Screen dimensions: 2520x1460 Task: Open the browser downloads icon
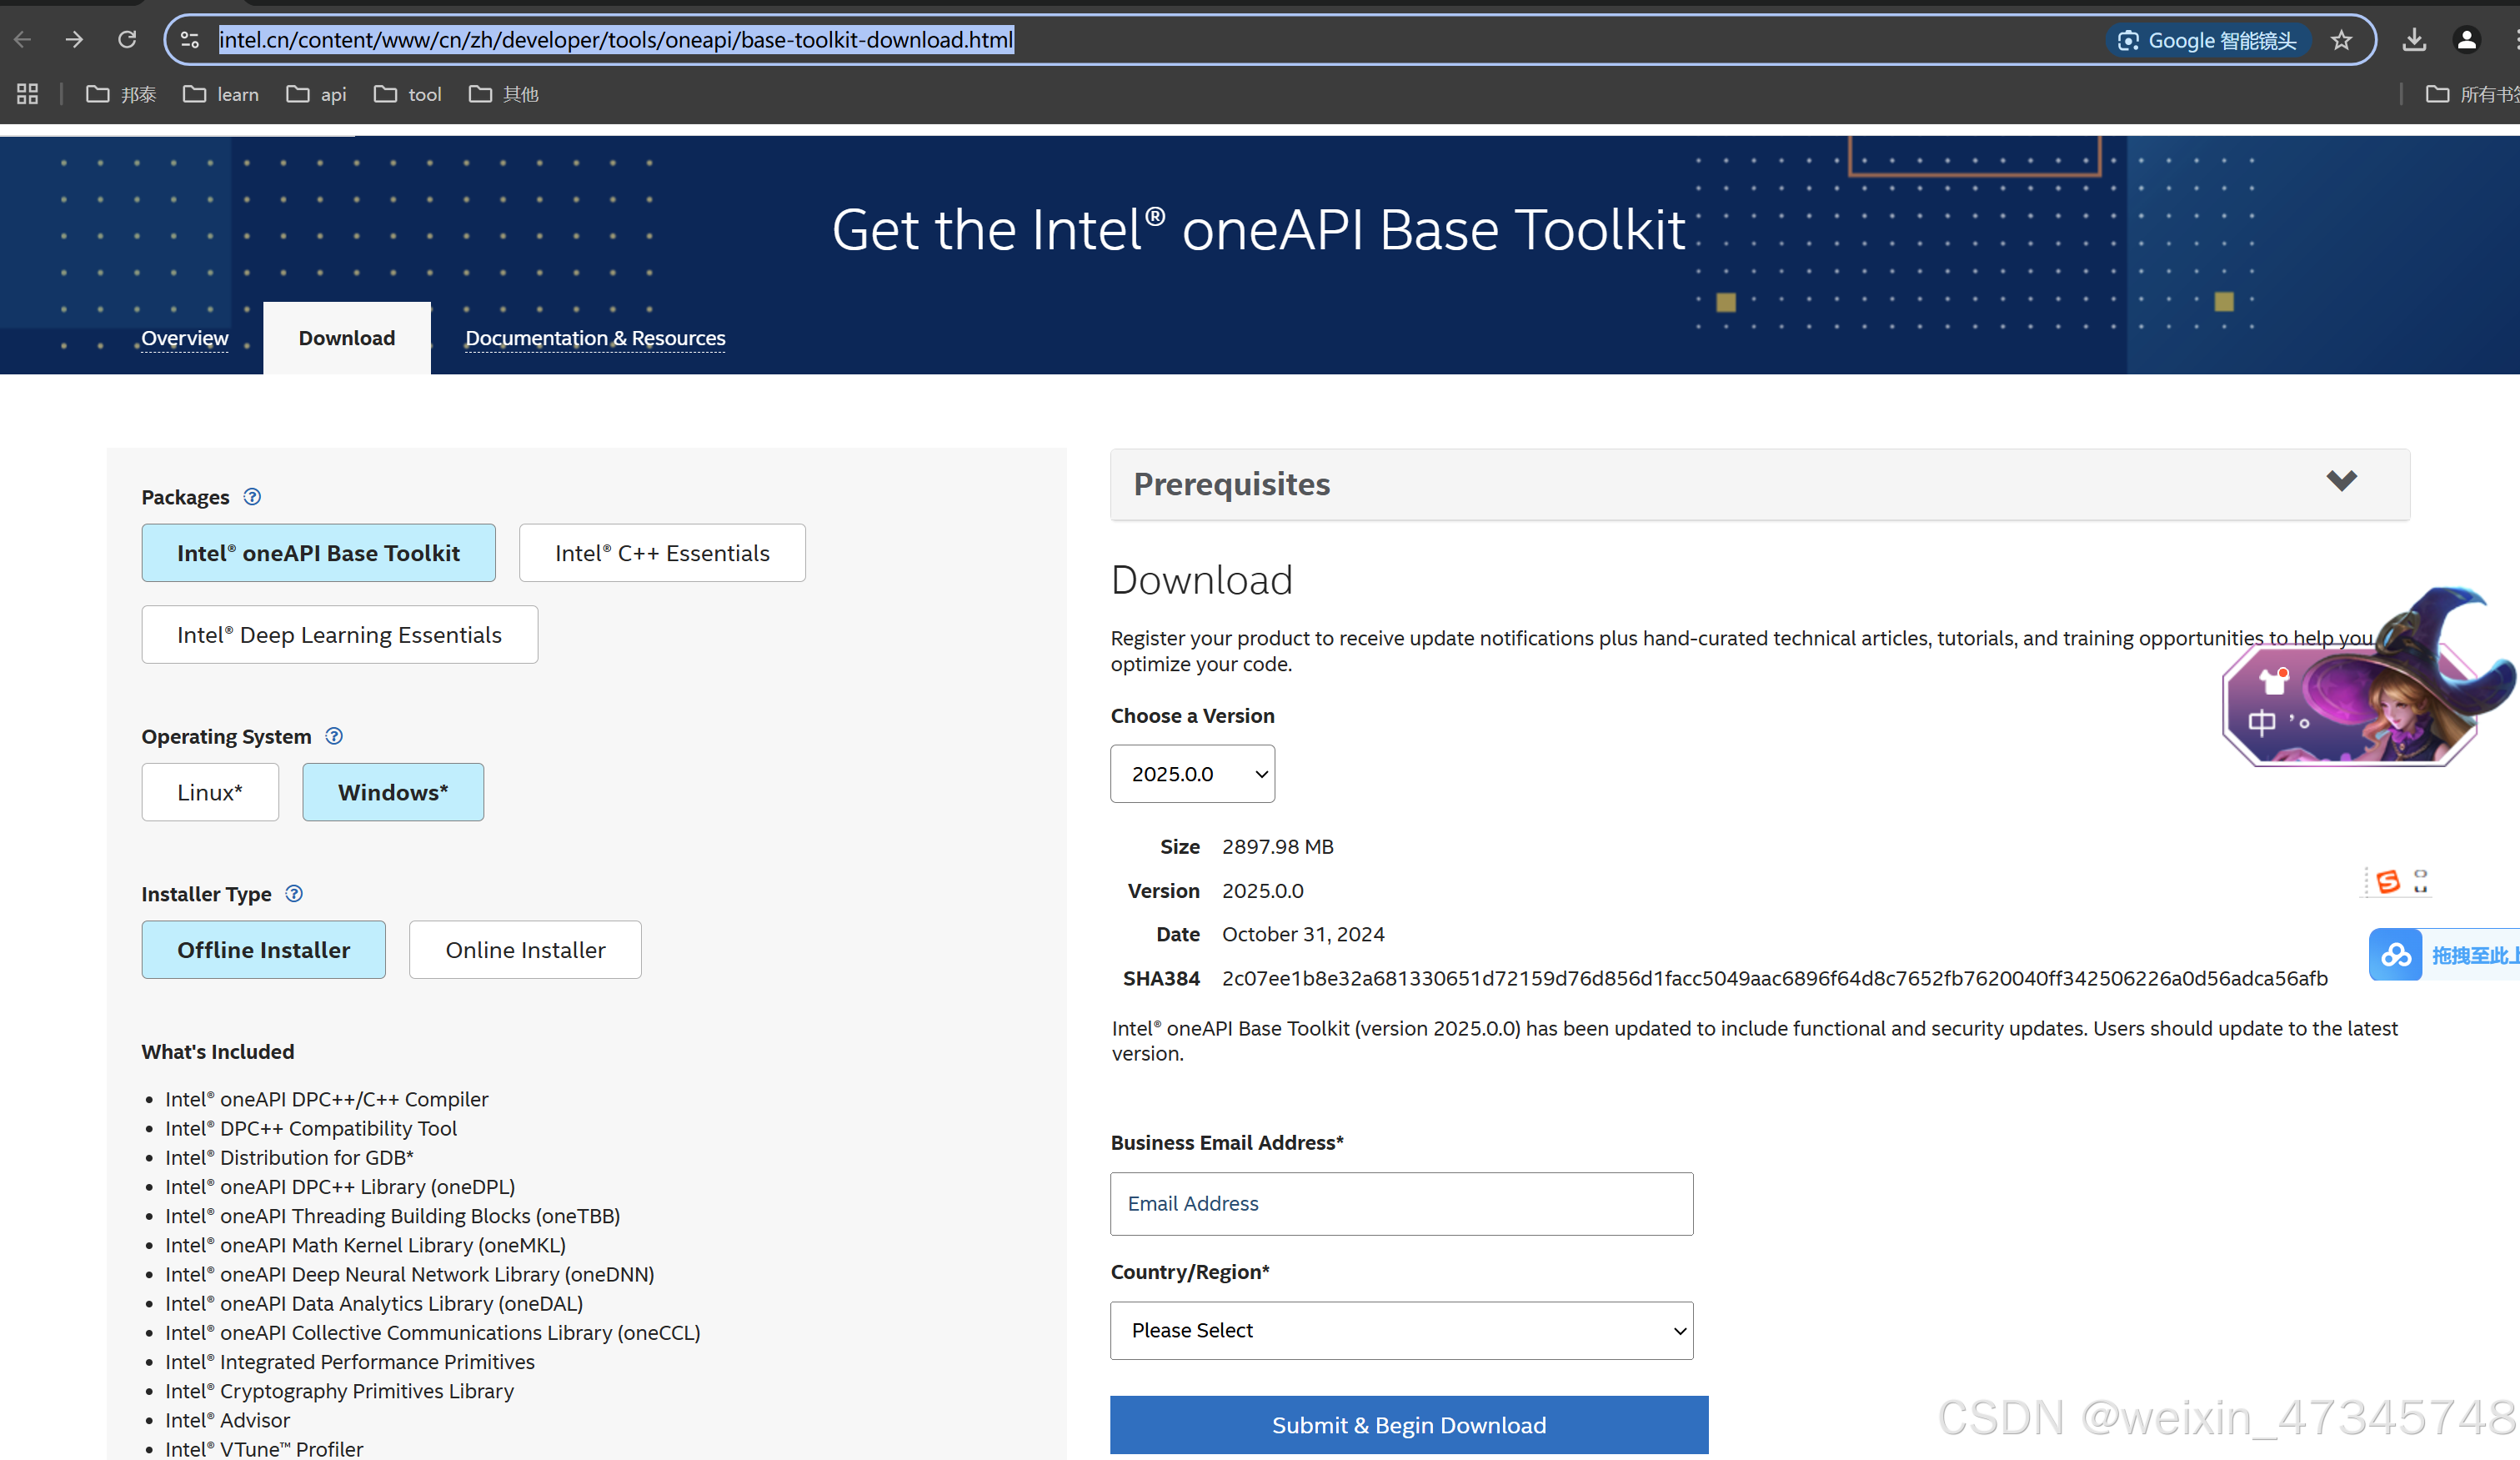pyautogui.click(x=2414, y=40)
